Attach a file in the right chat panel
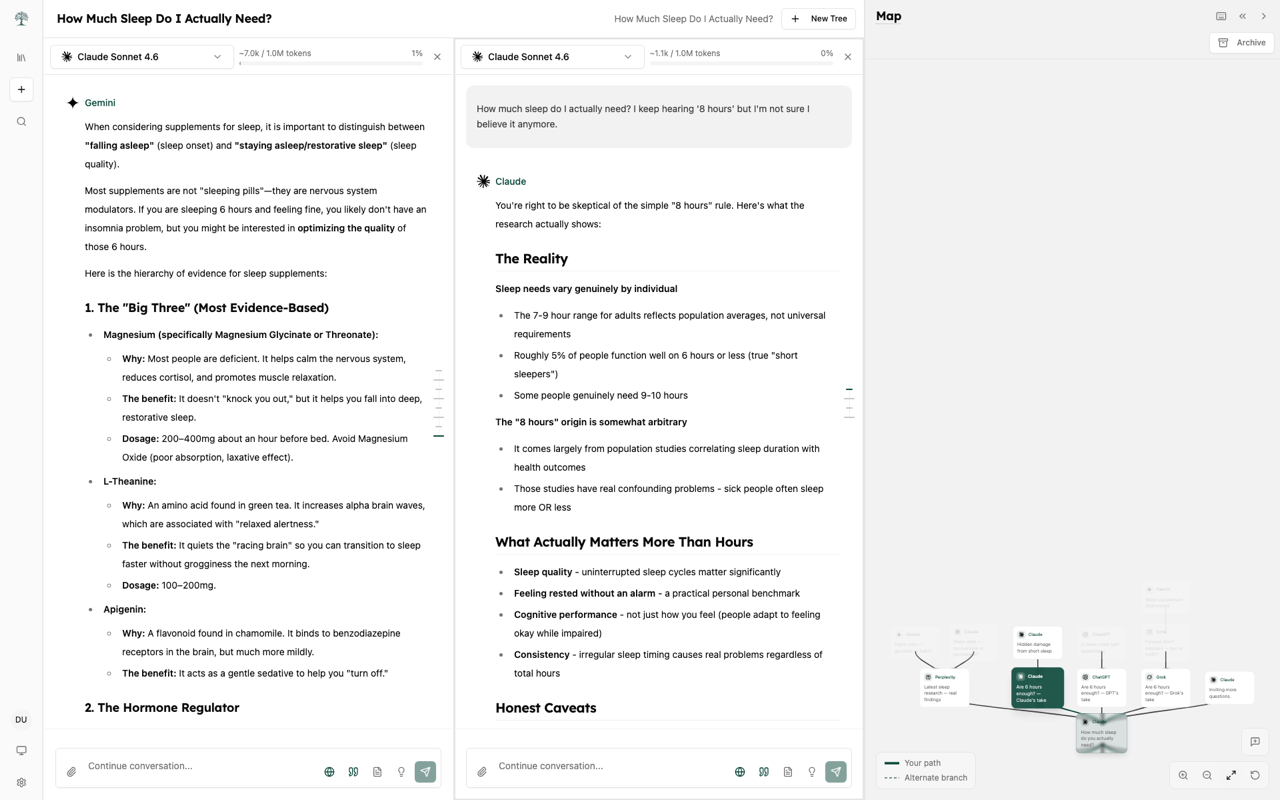Viewport: 1280px width, 800px height. pos(482,772)
